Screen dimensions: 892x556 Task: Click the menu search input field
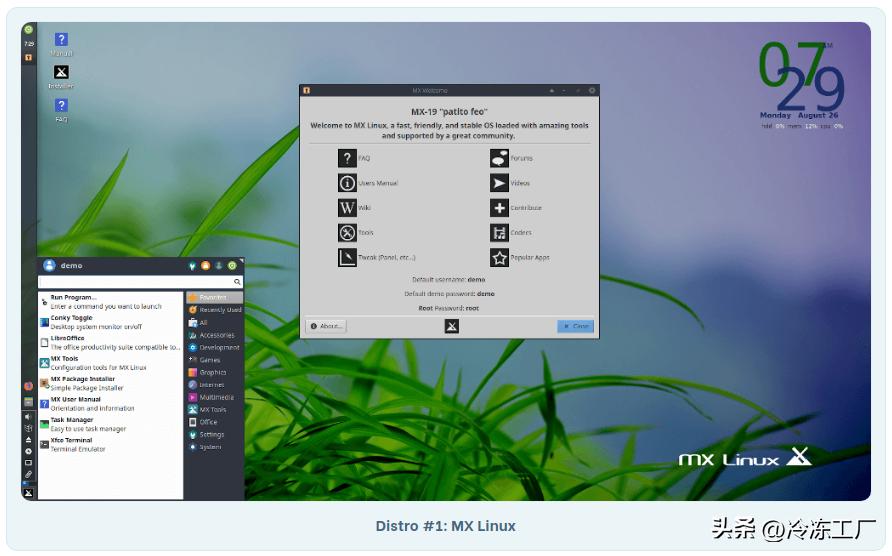pyautogui.click(x=141, y=282)
